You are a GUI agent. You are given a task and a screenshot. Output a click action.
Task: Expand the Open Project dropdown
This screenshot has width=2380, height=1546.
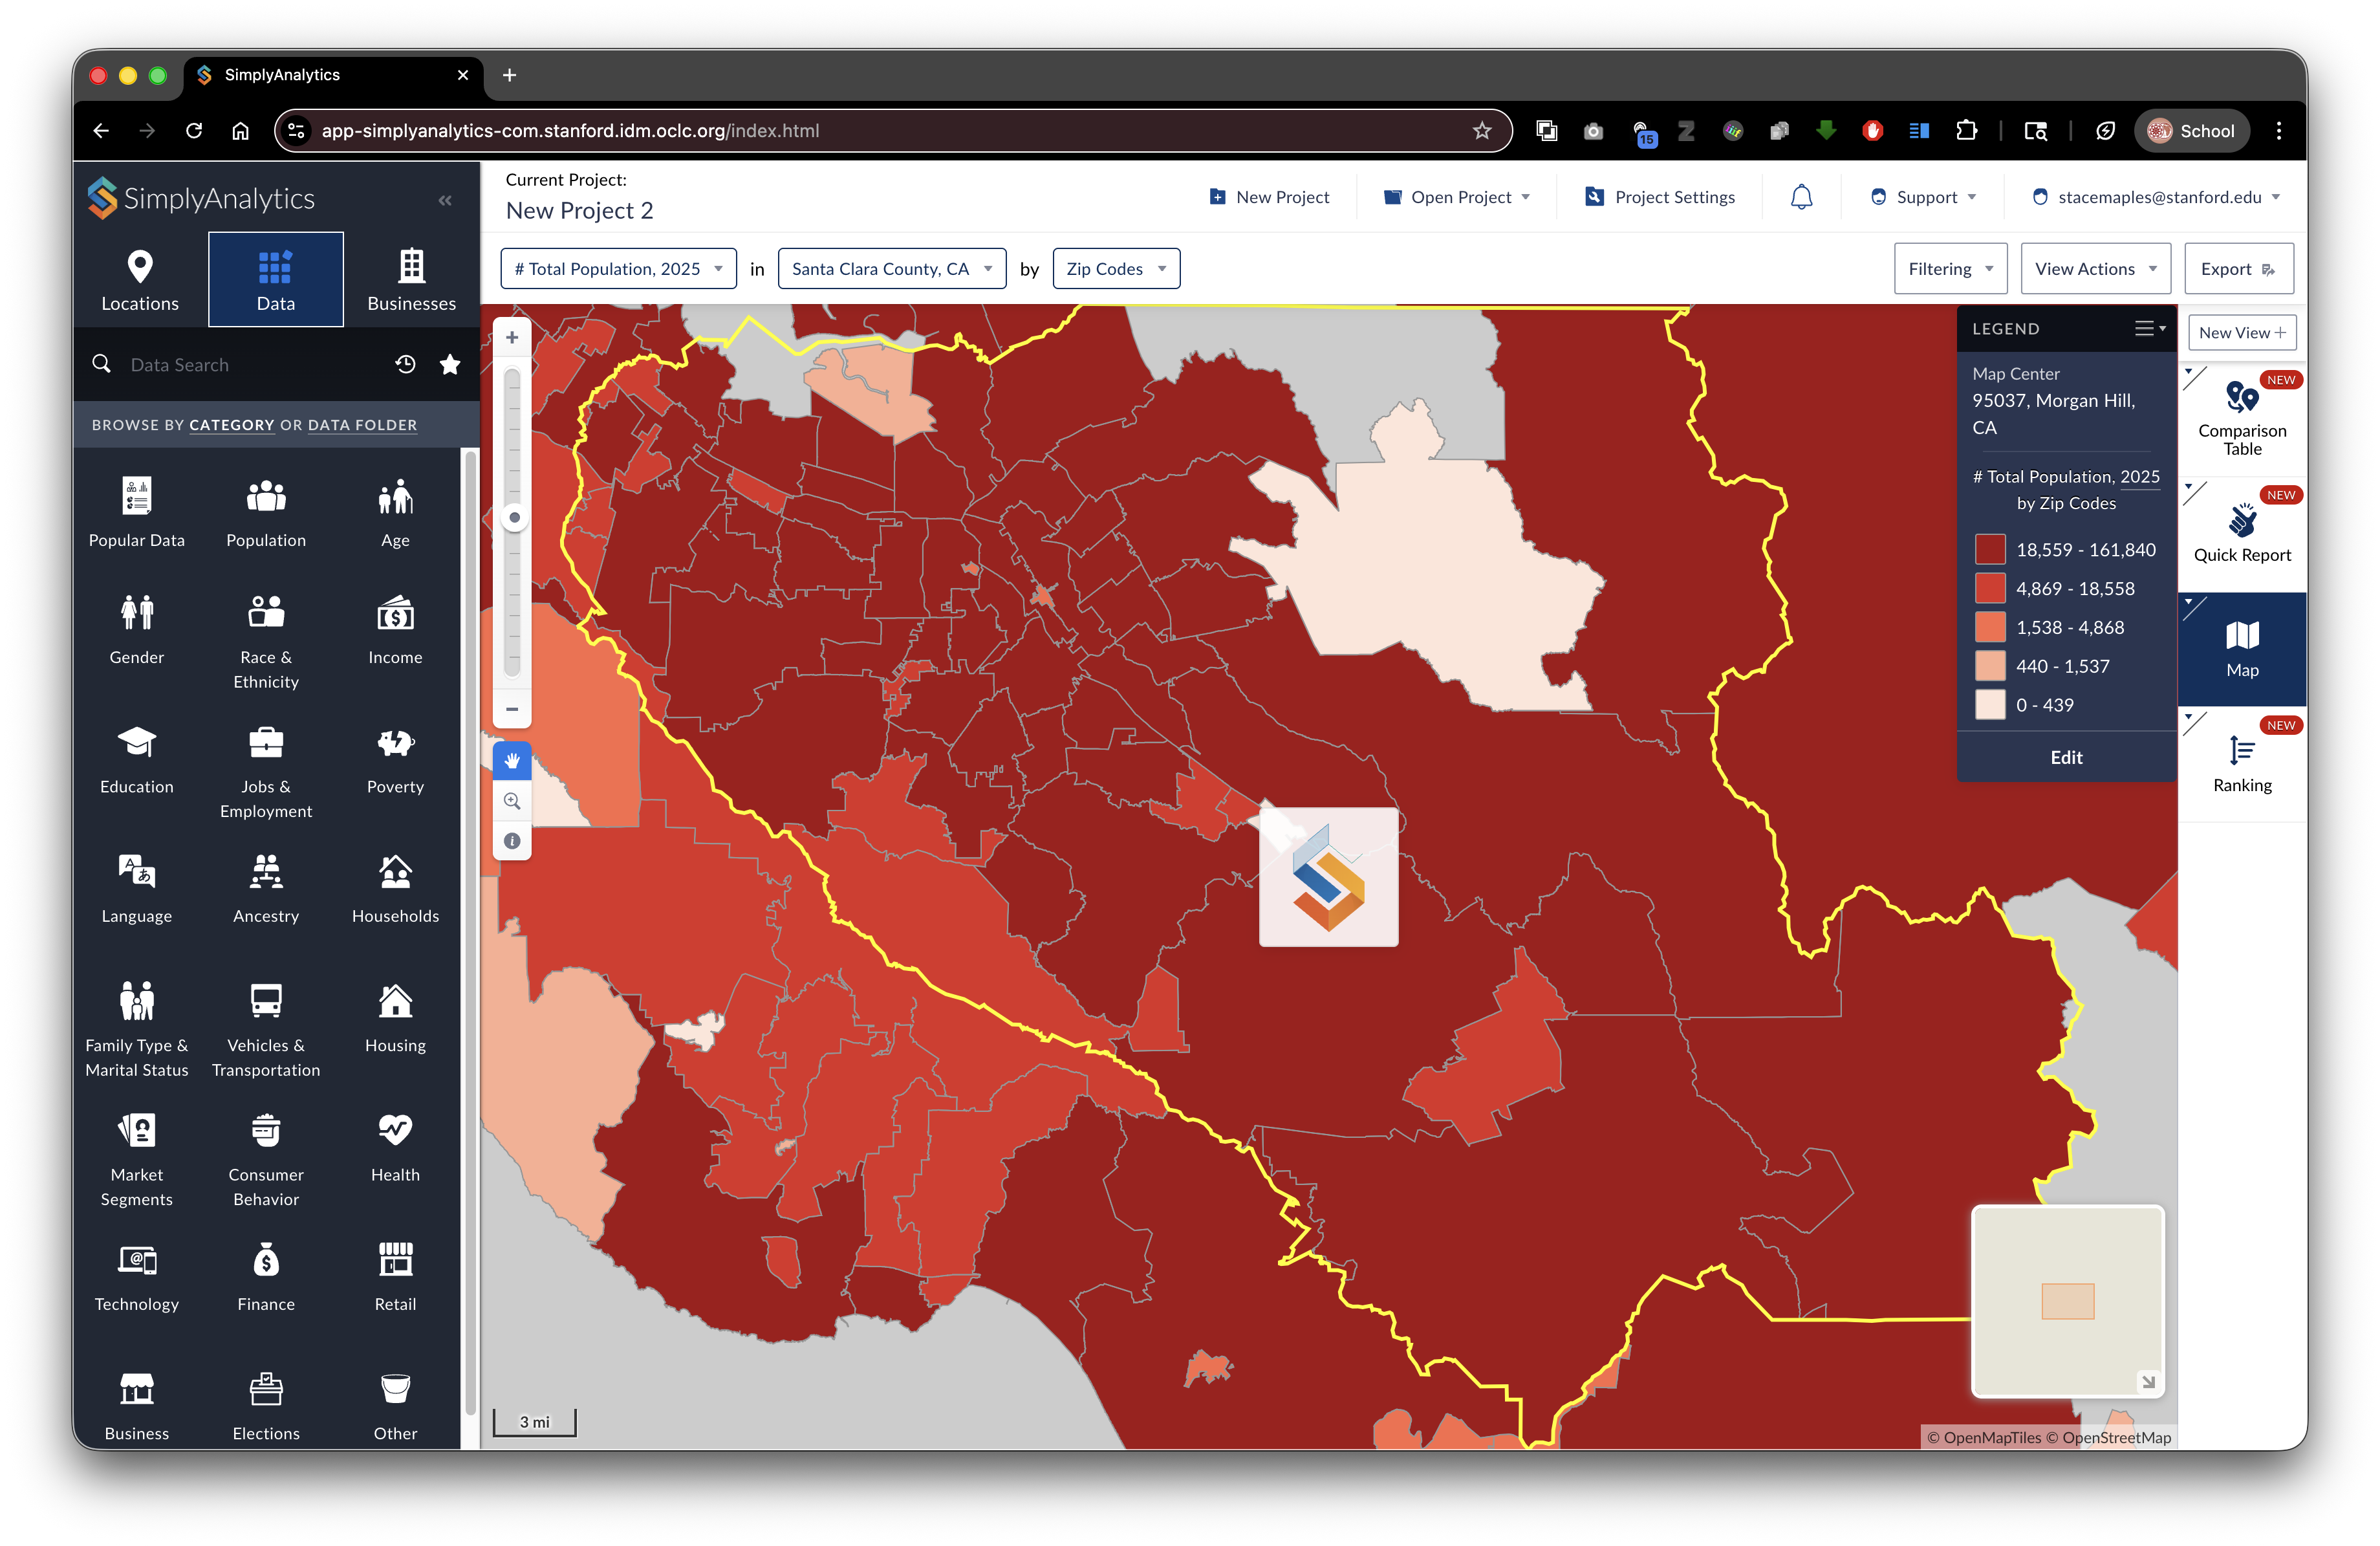coord(1456,197)
